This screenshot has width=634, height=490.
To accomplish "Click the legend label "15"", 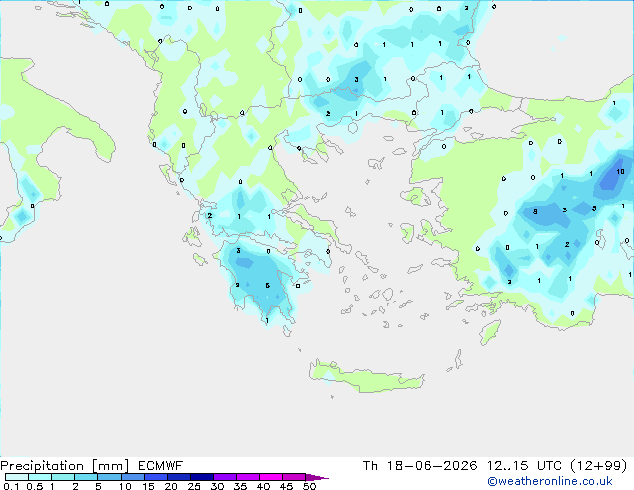I will (148, 486).
